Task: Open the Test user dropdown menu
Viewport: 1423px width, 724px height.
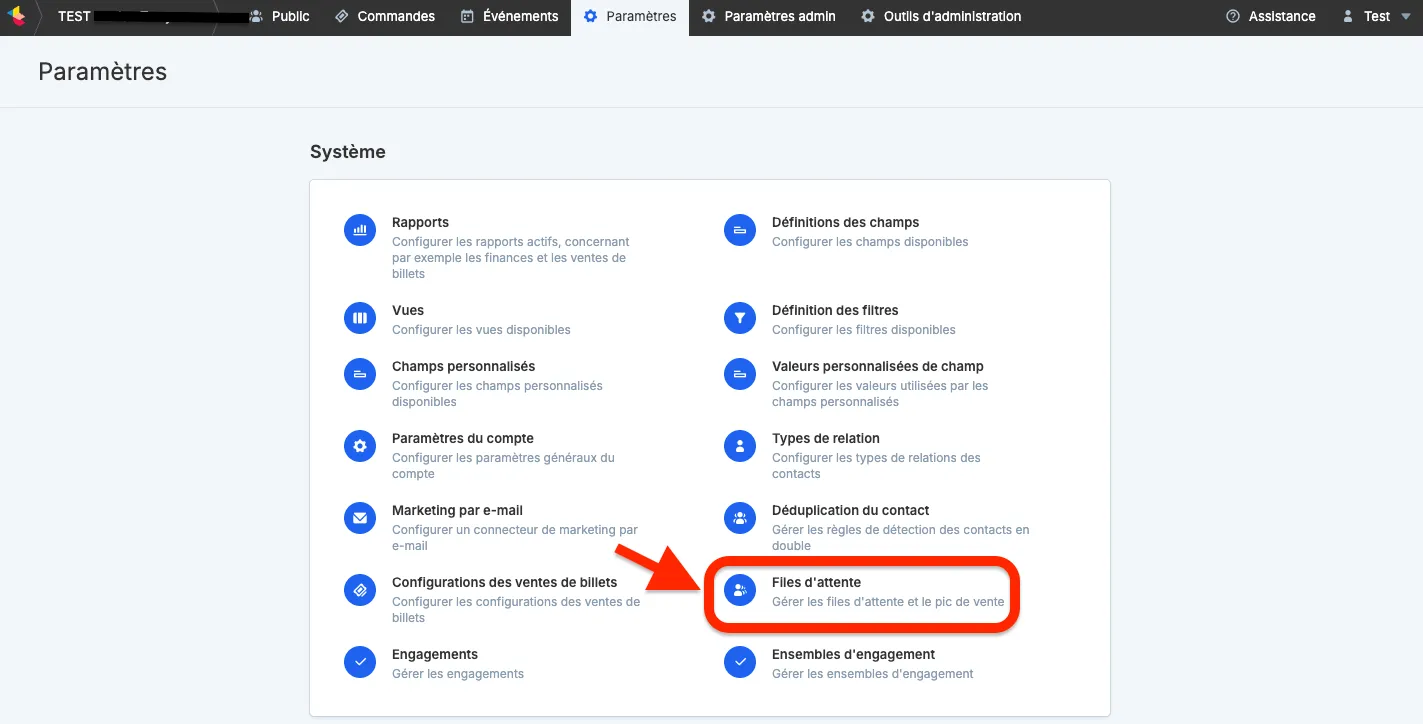Action: click(1377, 16)
